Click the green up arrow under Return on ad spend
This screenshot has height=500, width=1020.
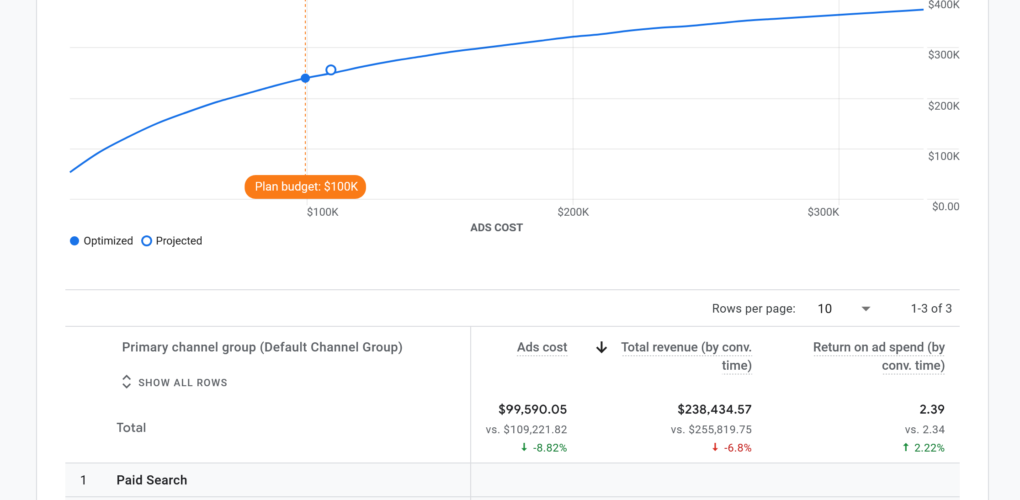(x=904, y=448)
